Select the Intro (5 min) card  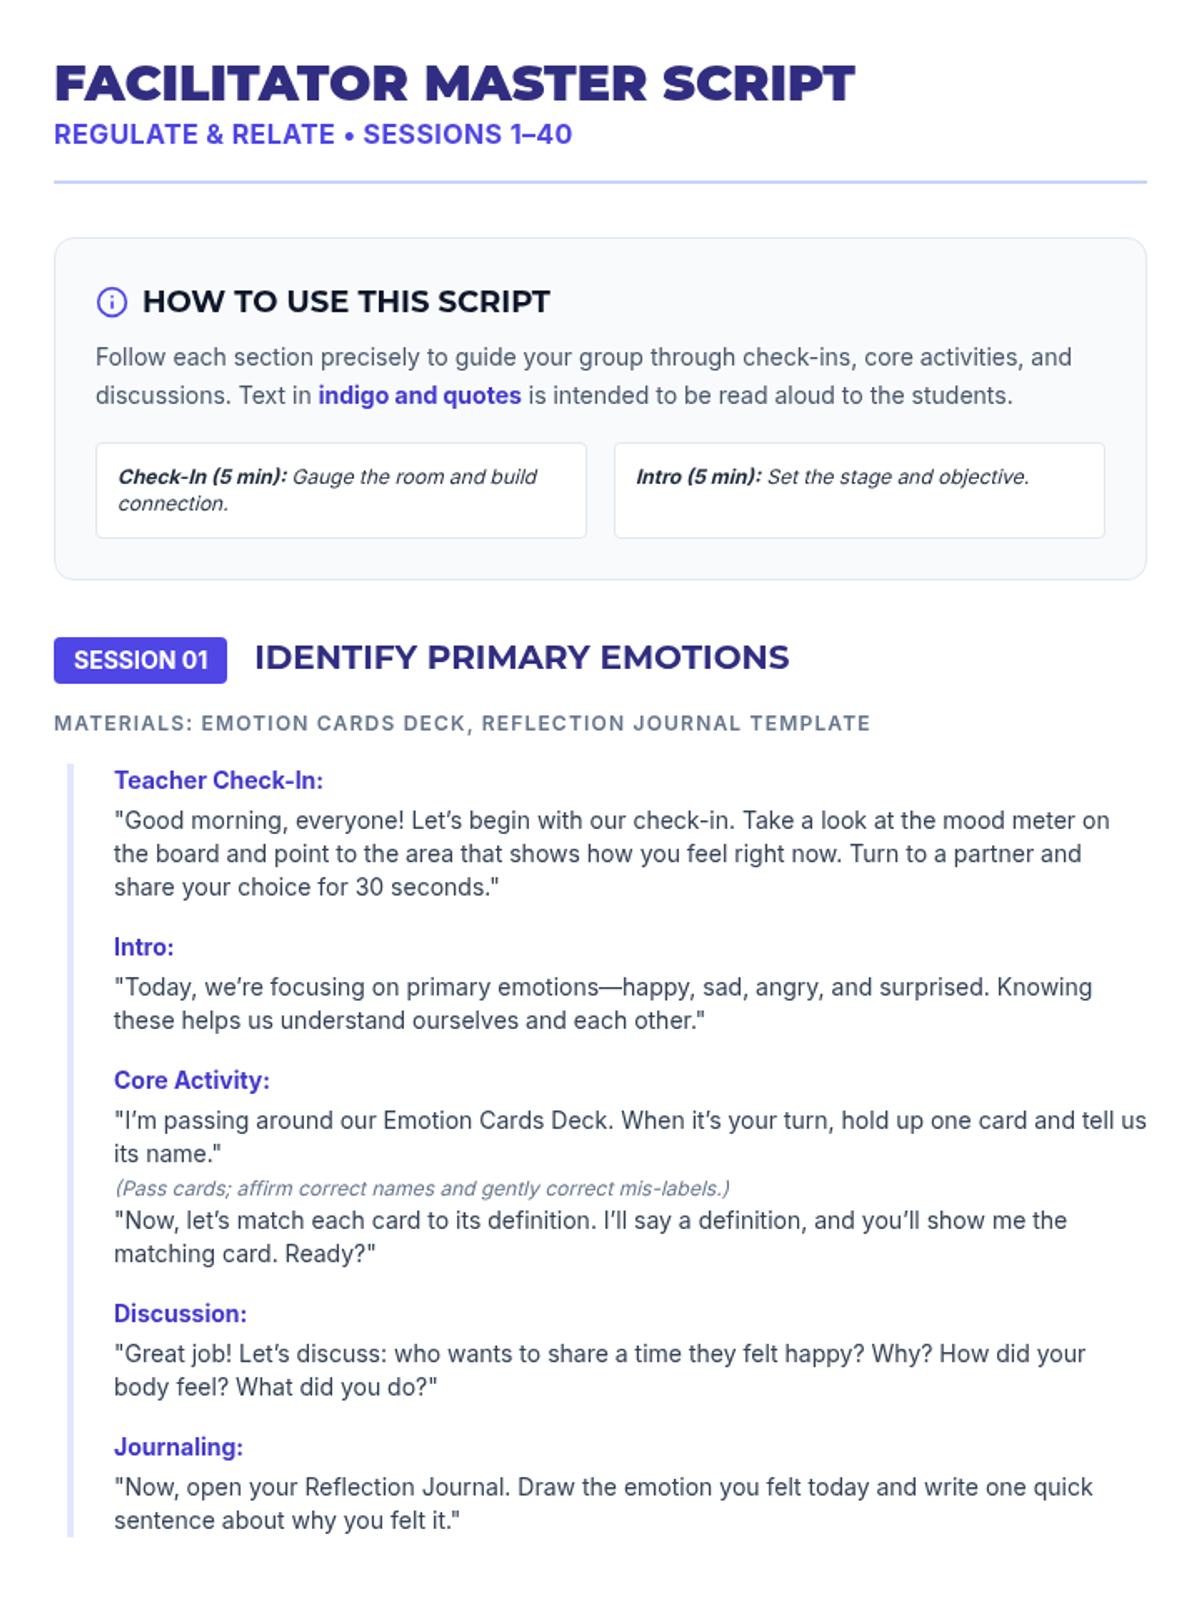coord(858,490)
